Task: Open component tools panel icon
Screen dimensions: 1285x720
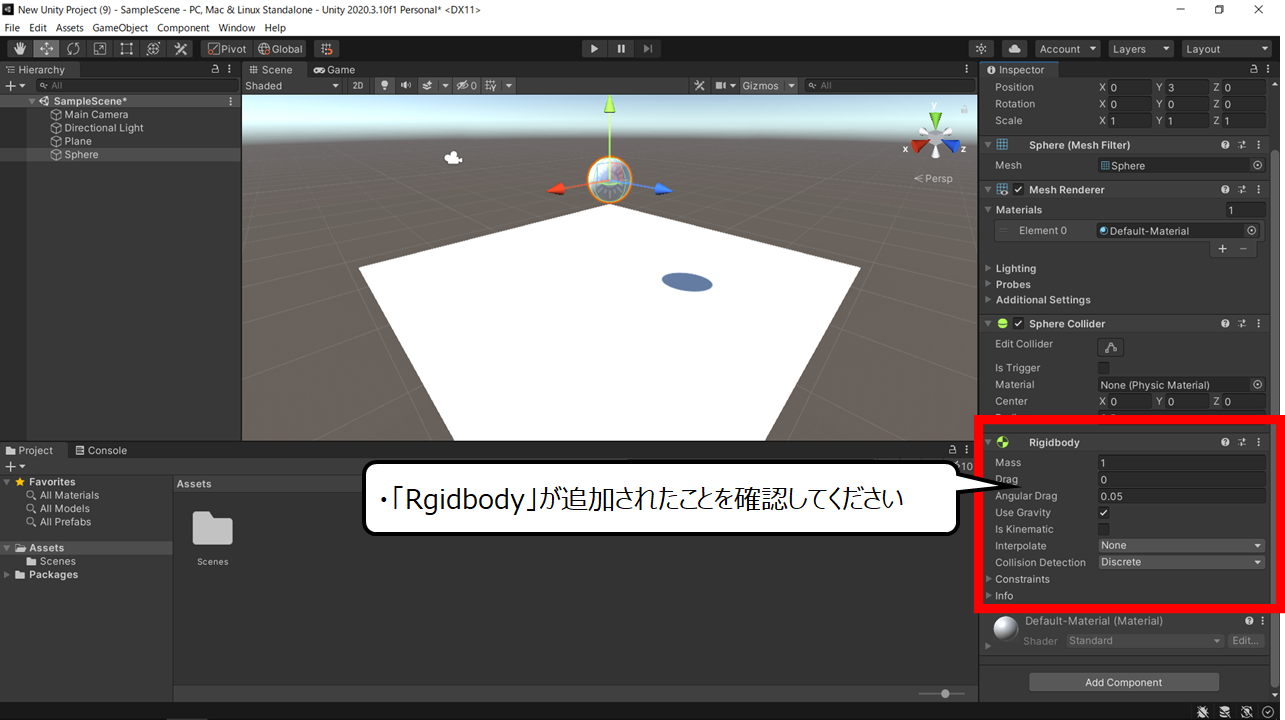Action: point(700,86)
